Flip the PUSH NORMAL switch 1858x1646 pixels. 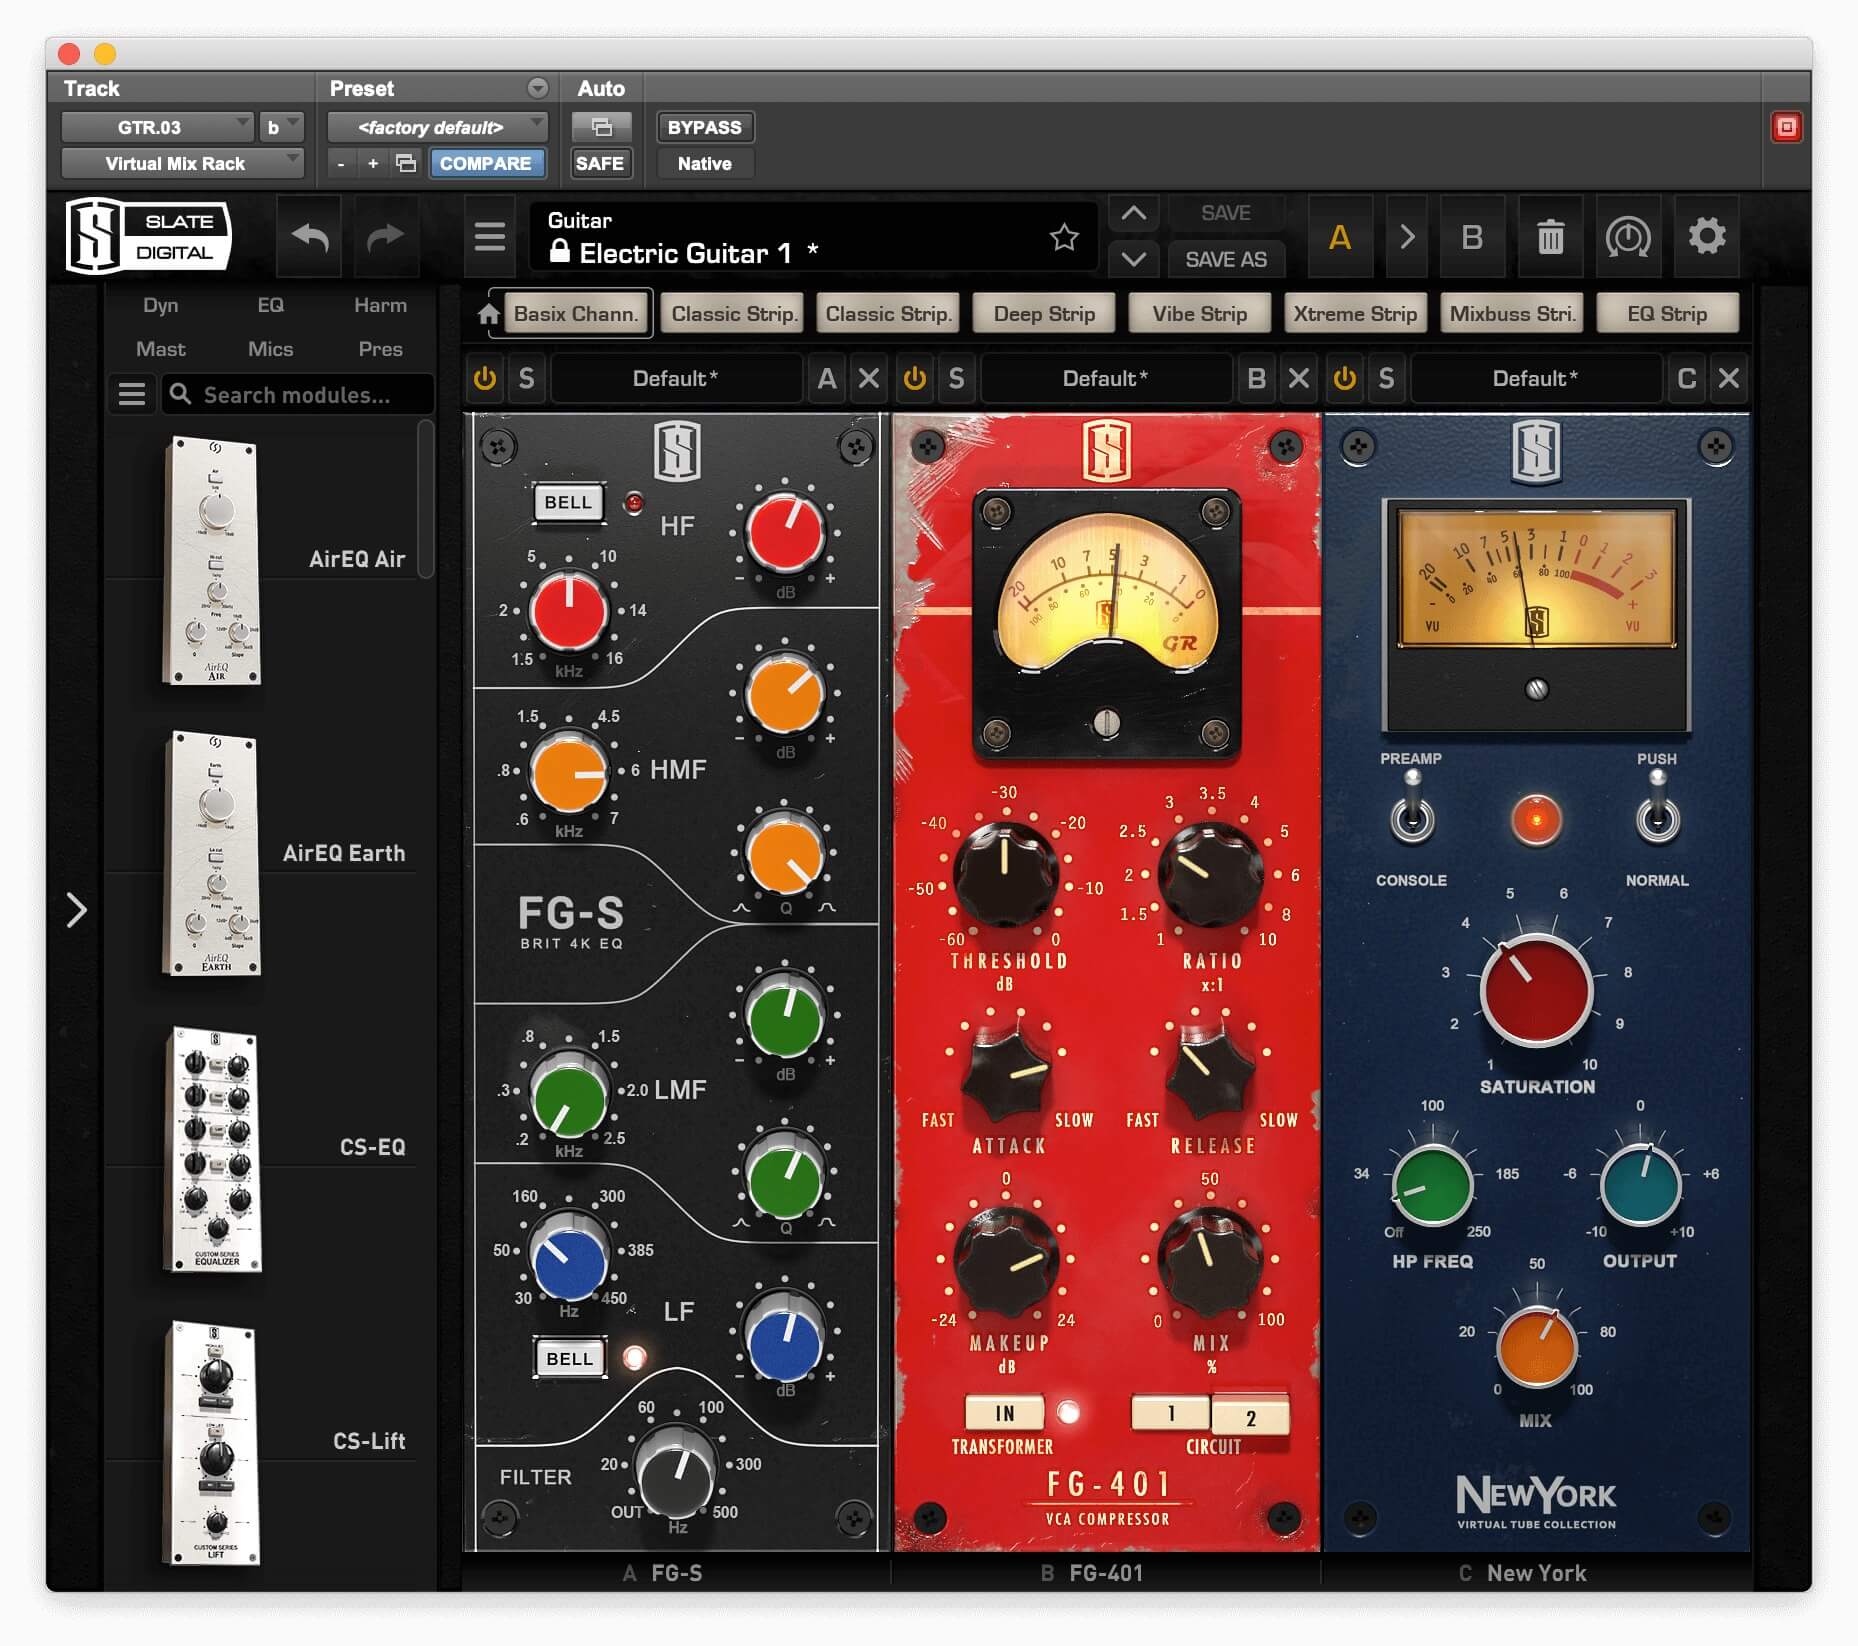(1657, 810)
